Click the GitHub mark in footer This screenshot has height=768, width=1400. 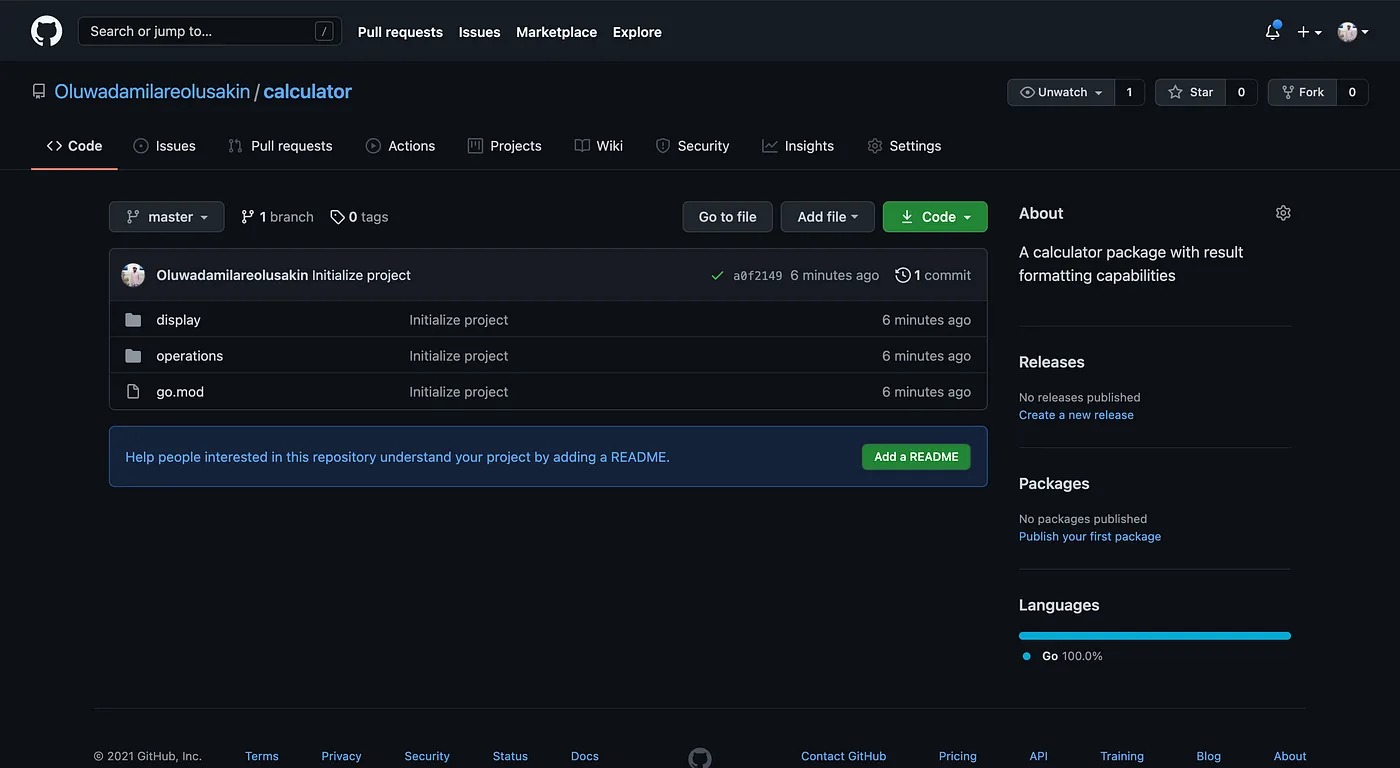[700, 757]
